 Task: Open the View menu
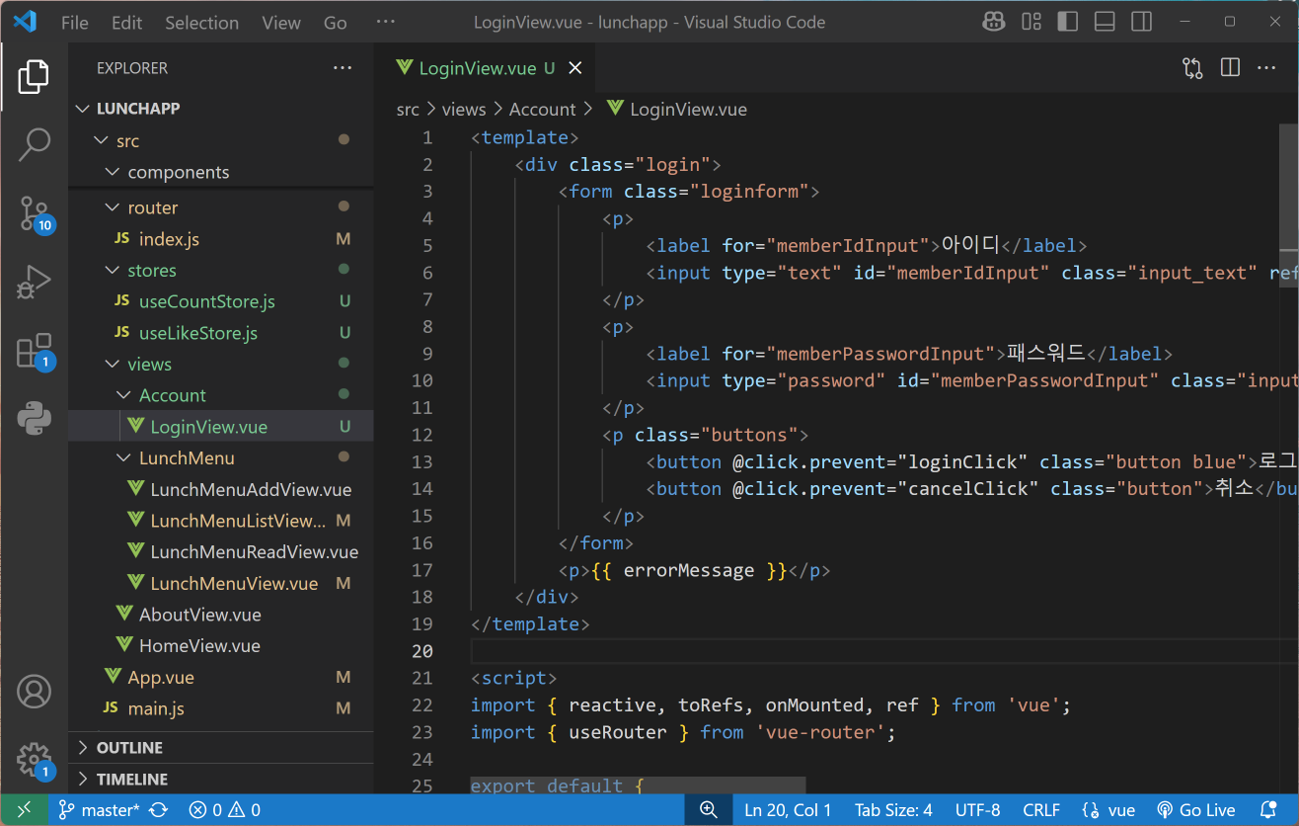point(281,22)
